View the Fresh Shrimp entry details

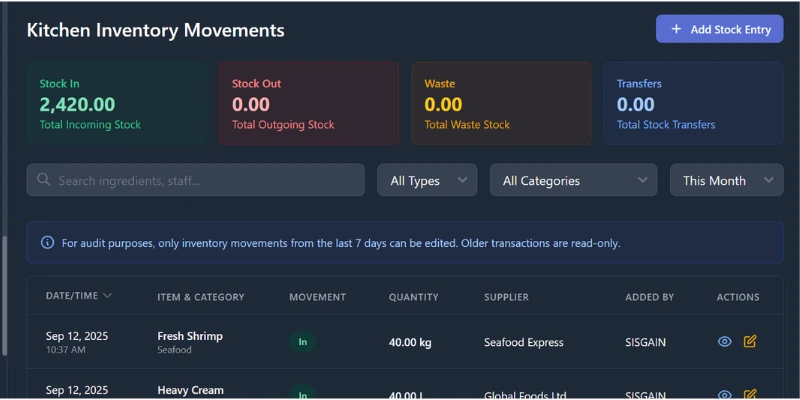click(725, 342)
